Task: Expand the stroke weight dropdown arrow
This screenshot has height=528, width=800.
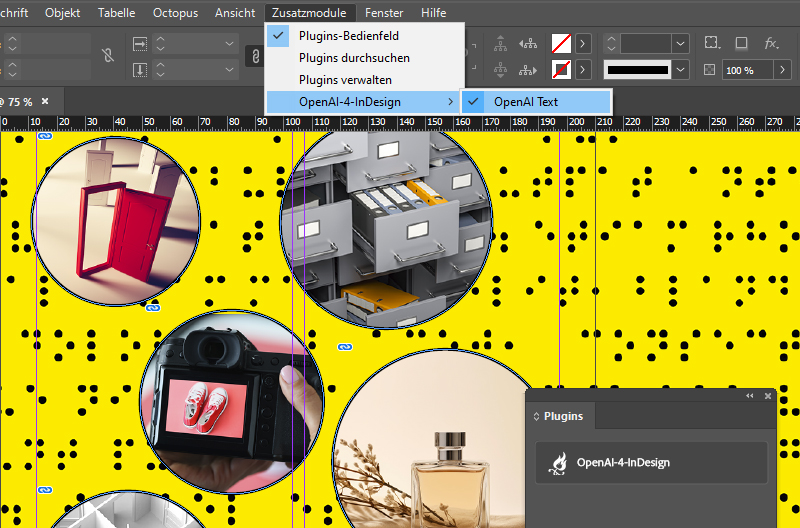Action: click(x=681, y=44)
